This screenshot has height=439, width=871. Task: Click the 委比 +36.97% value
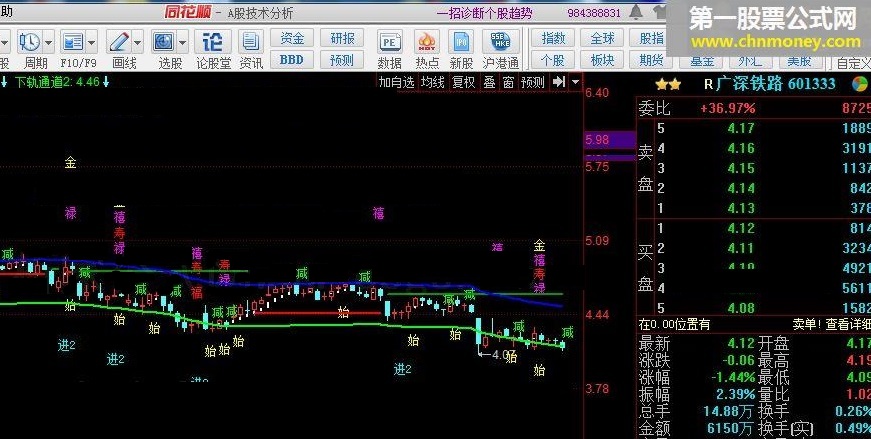(x=728, y=108)
